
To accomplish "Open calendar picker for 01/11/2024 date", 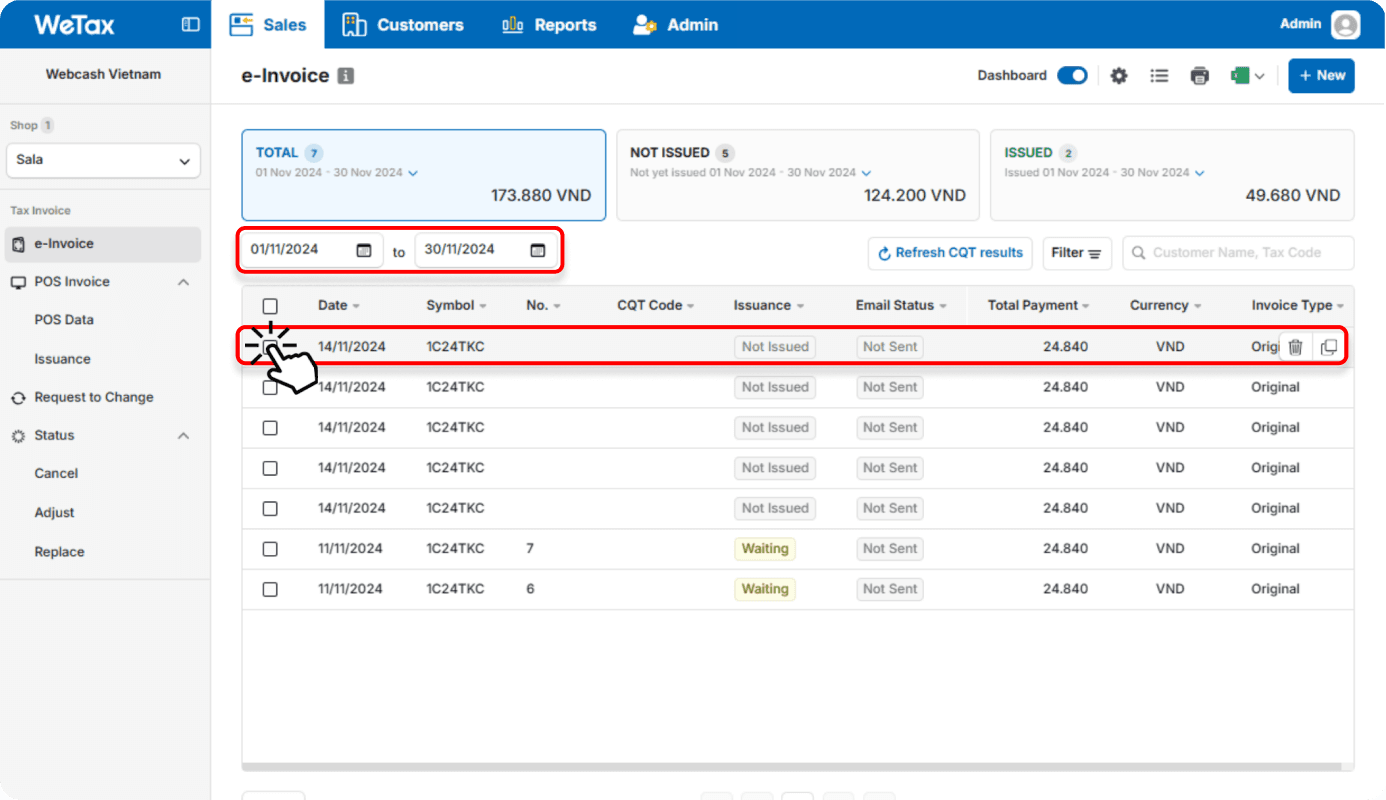I will (x=364, y=250).
